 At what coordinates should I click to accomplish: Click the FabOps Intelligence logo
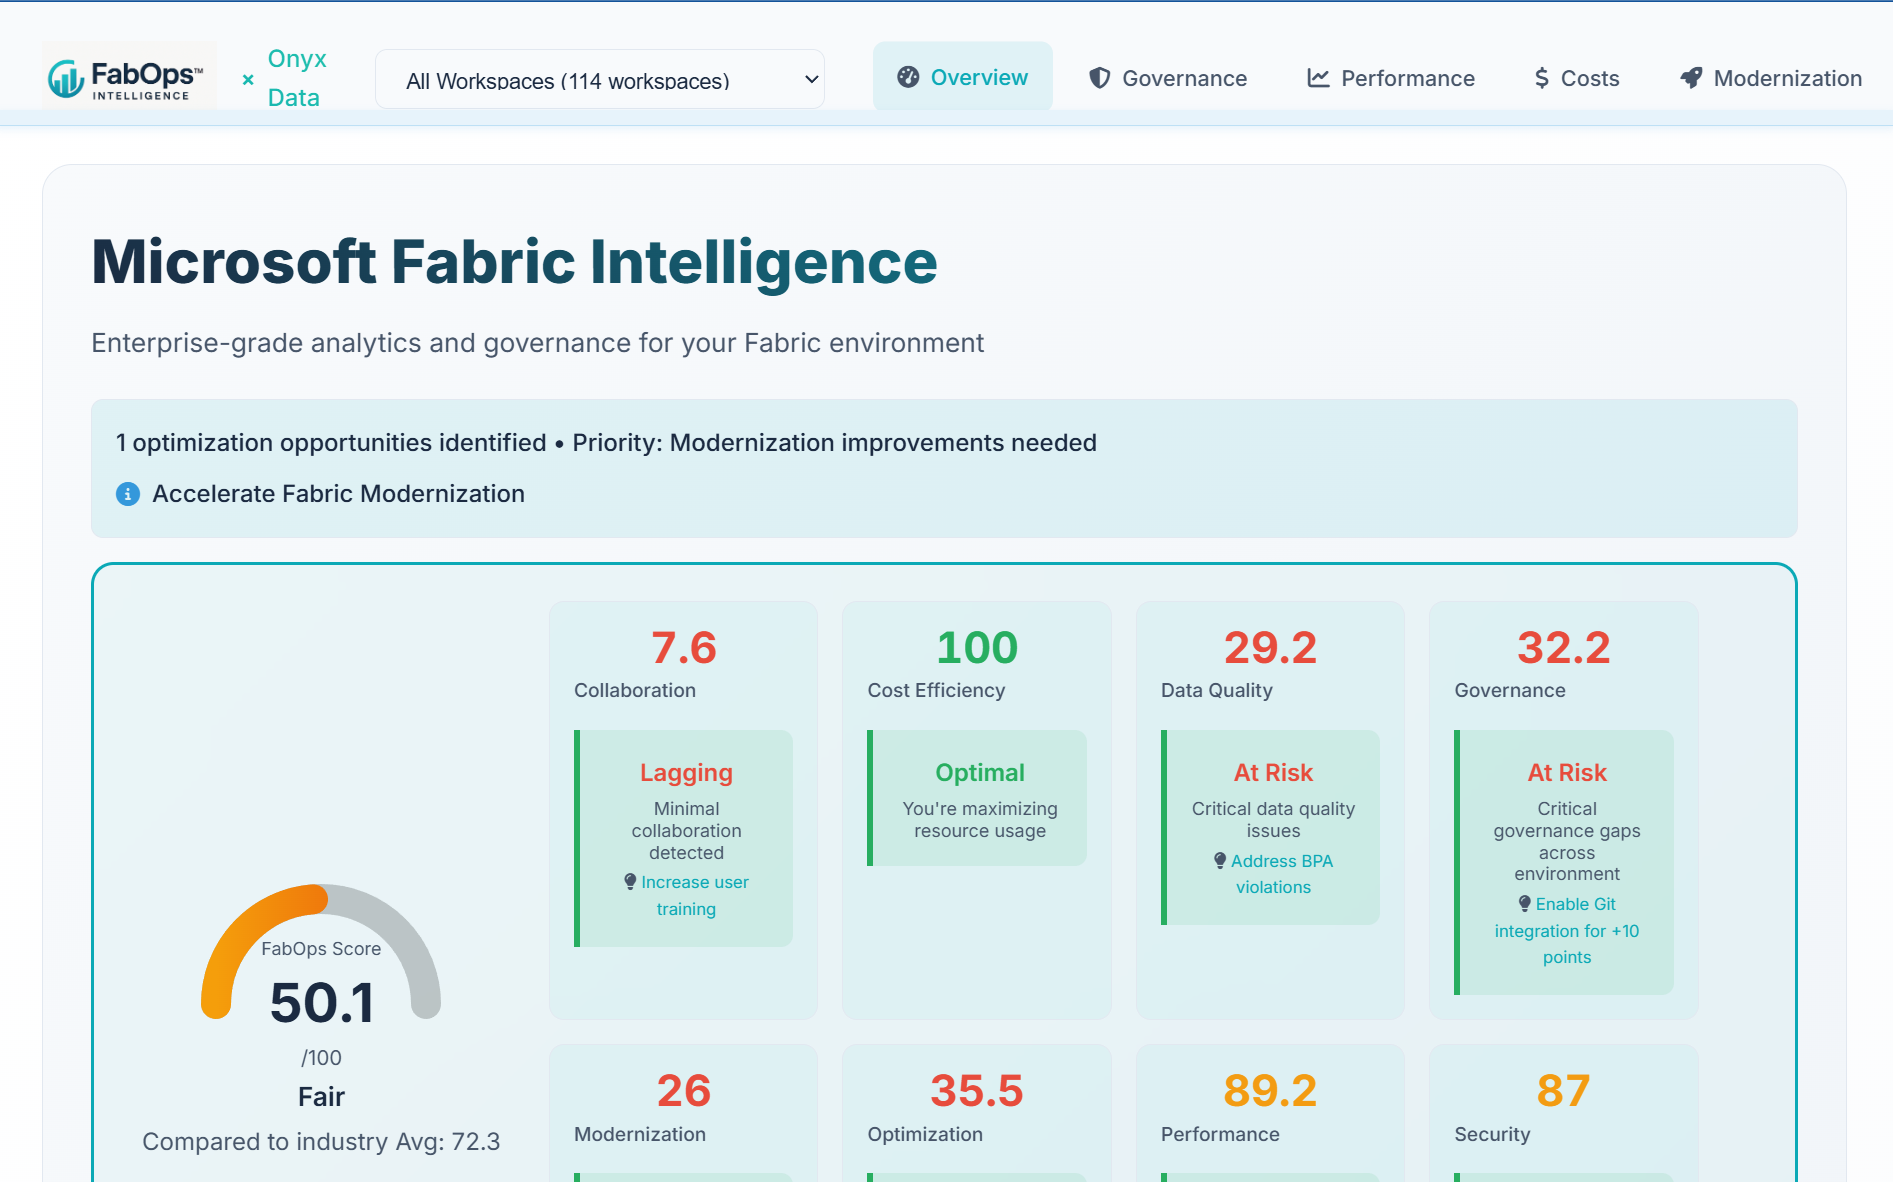(129, 77)
